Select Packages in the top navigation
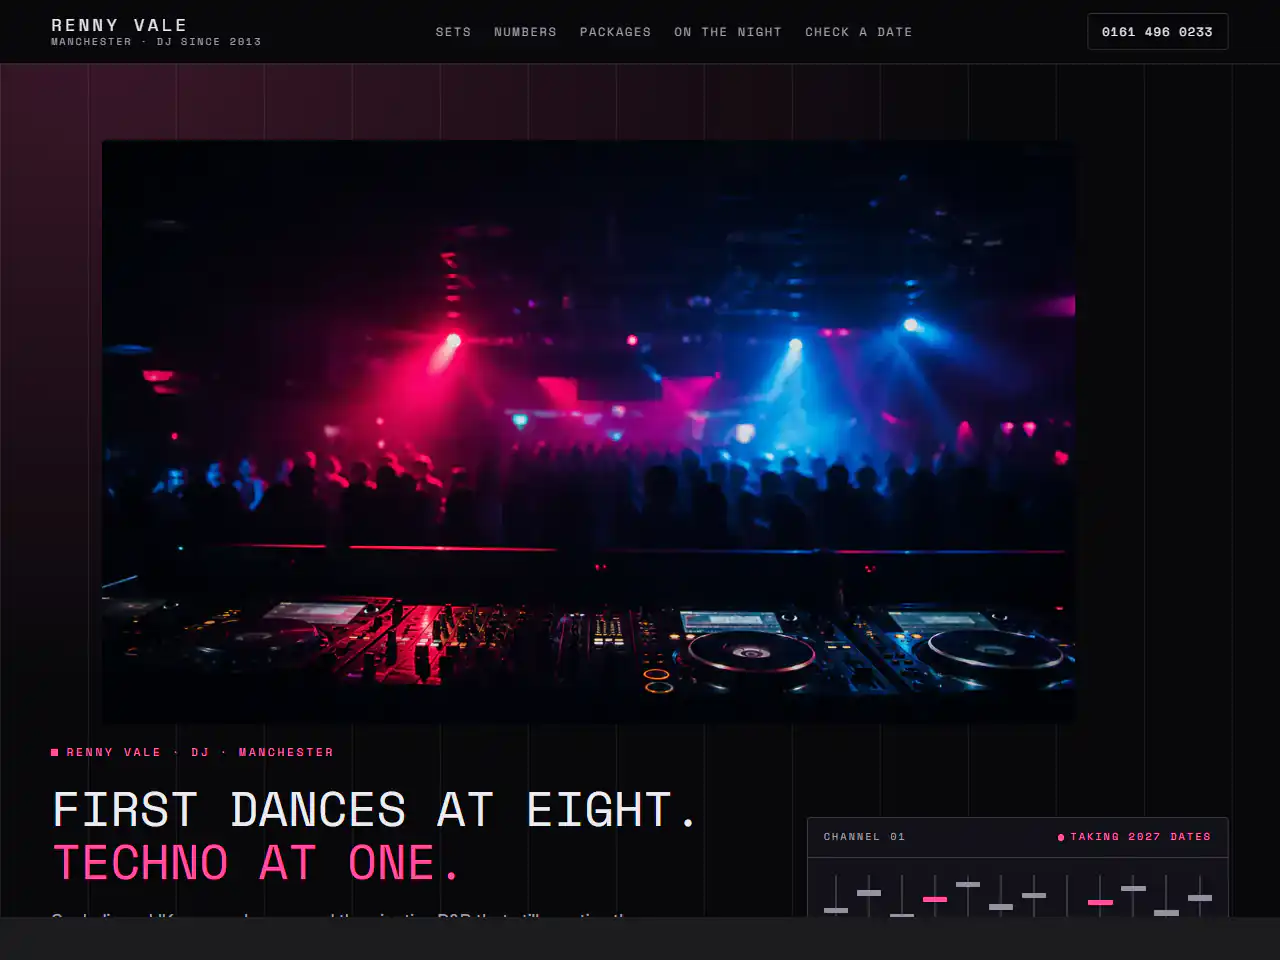This screenshot has height=960, width=1280. pyautogui.click(x=615, y=32)
